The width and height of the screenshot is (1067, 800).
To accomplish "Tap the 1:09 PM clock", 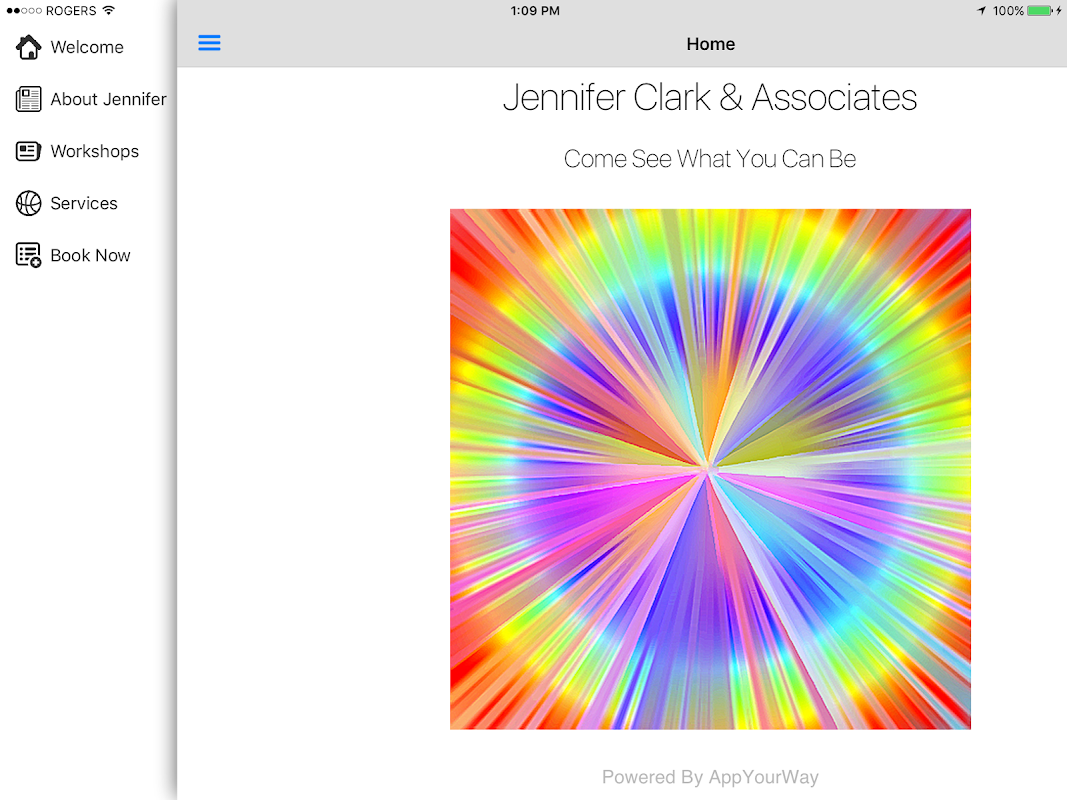I will click(x=535, y=11).
